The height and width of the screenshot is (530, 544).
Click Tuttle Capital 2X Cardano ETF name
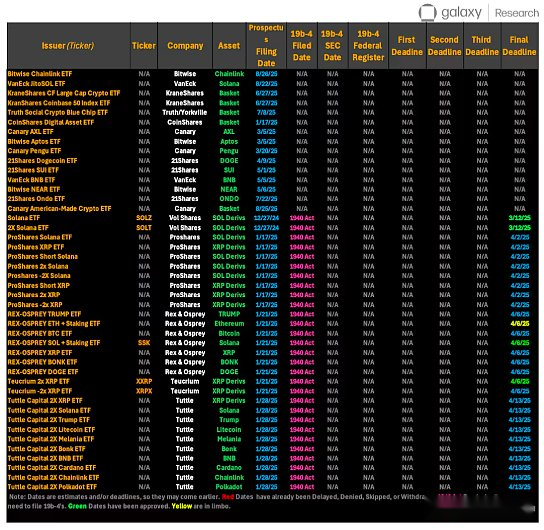(52, 468)
